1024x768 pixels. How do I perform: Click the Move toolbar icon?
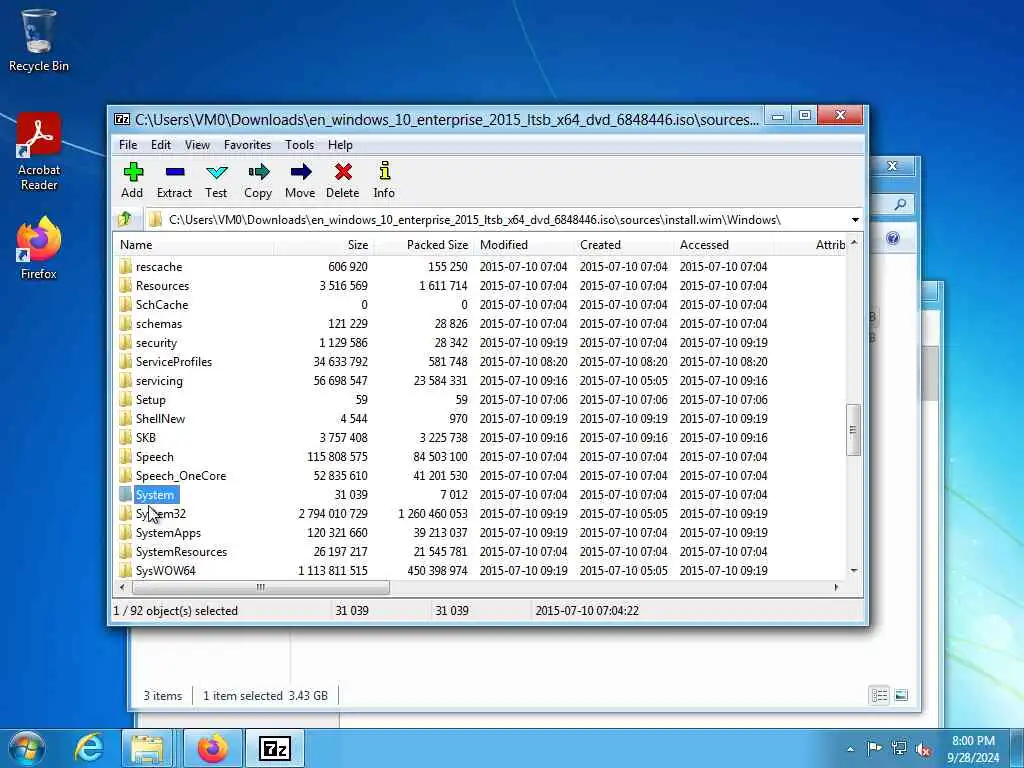tap(300, 172)
